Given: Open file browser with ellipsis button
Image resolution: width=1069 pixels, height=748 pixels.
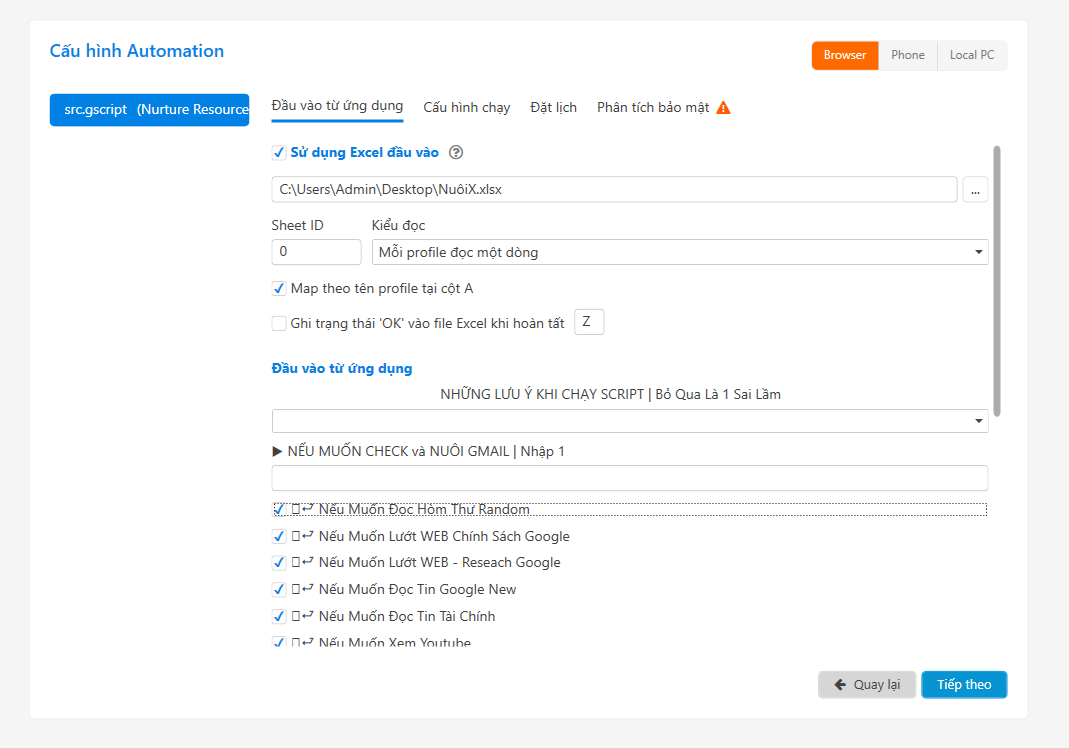Looking at the screenshot, I should tap(975, 189).
